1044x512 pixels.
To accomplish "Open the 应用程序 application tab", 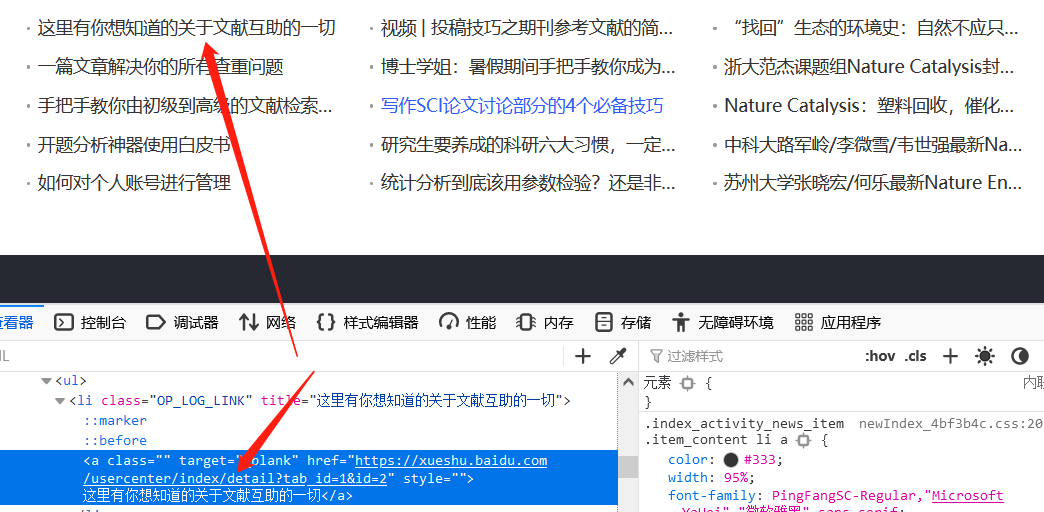I will coord(838,323).
